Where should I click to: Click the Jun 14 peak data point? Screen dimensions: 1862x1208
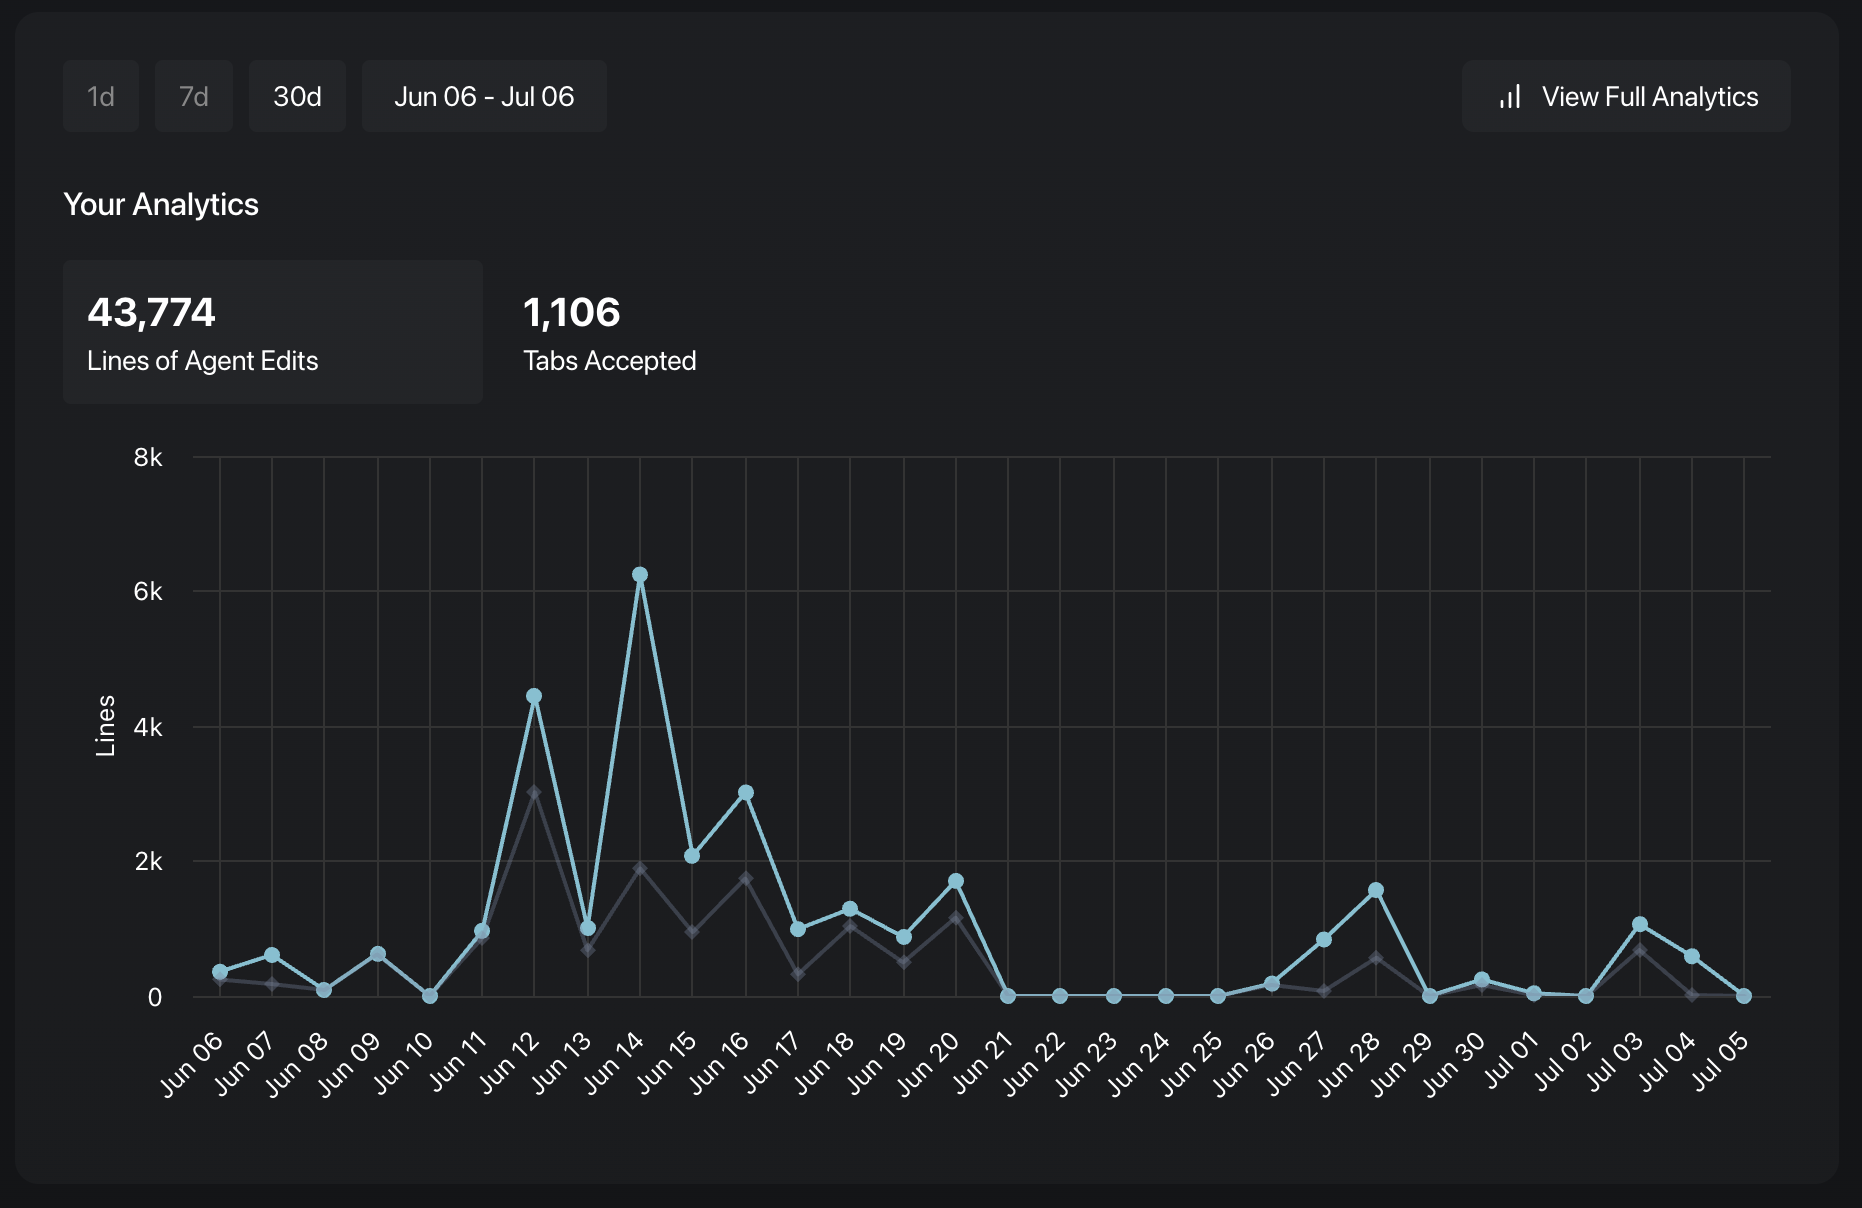640,575
